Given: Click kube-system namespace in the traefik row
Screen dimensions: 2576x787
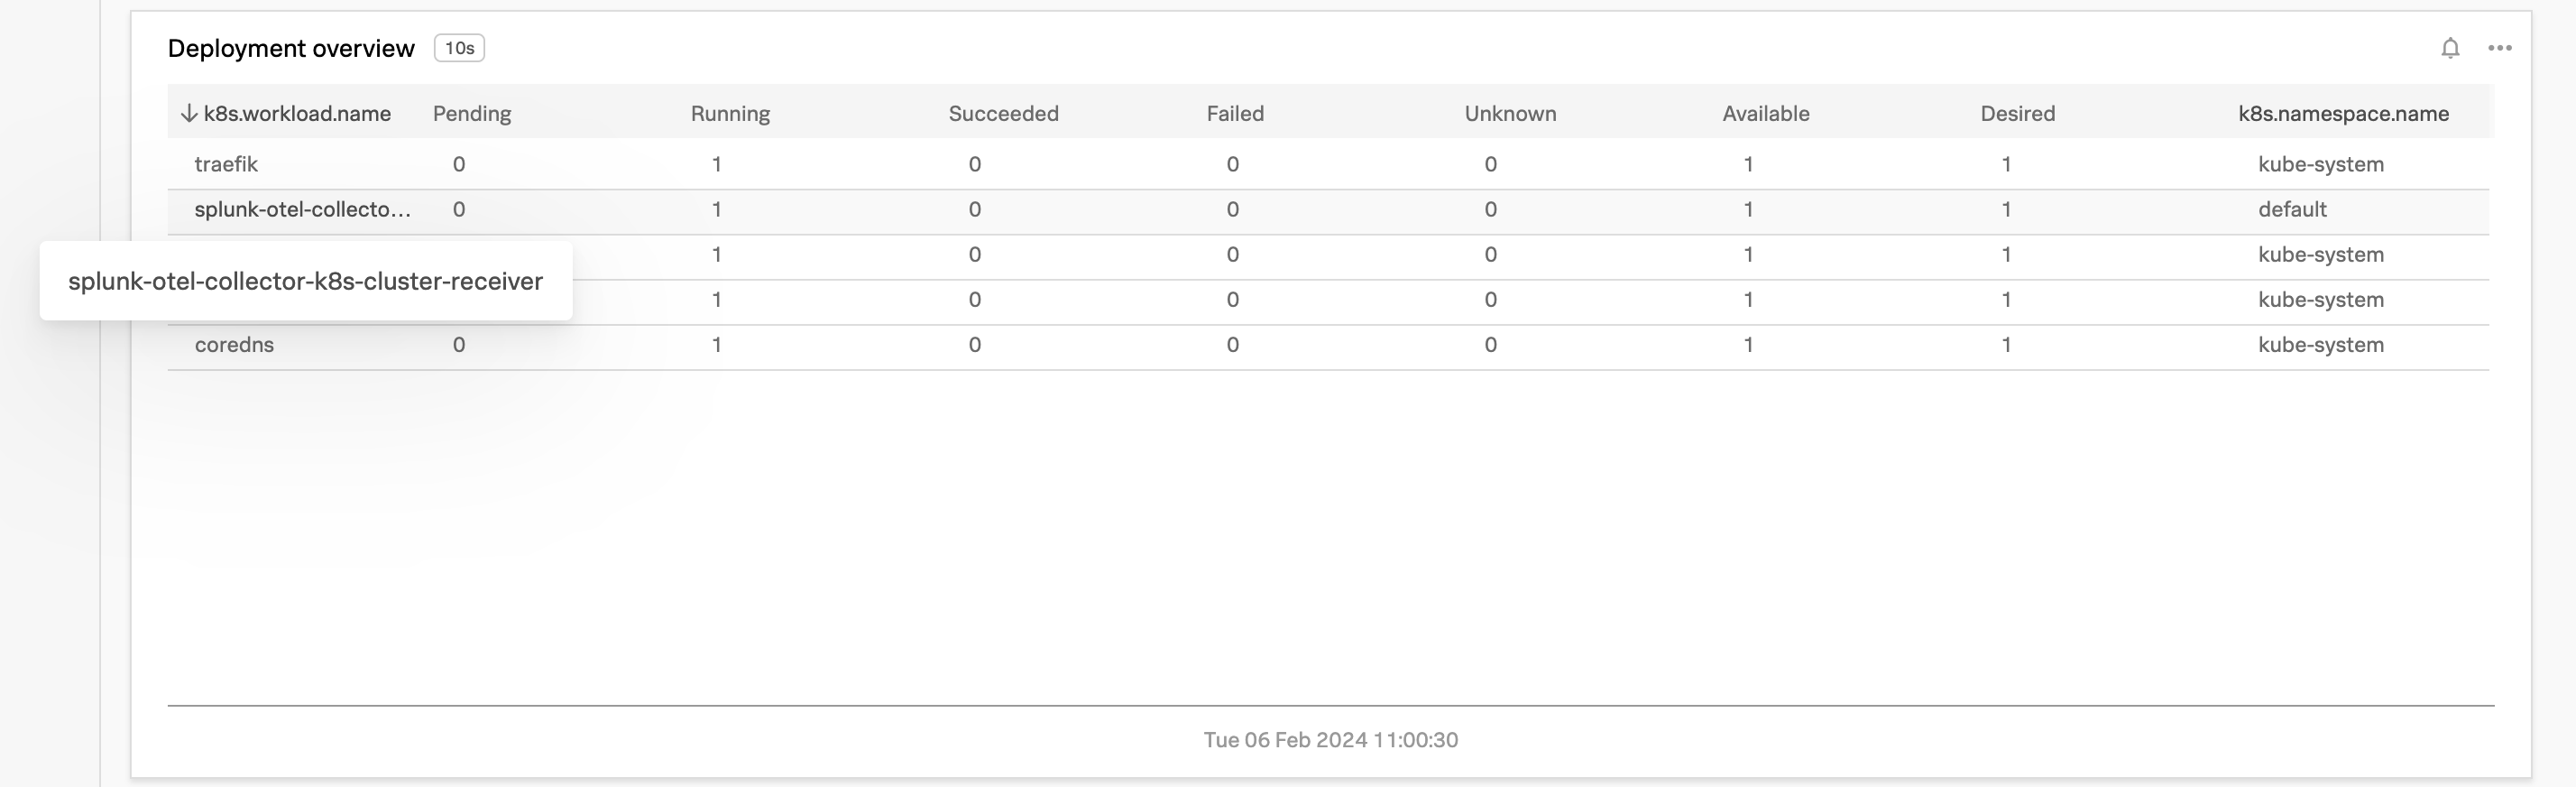Looking at the screenshot, I should (x=2321, y=164).
